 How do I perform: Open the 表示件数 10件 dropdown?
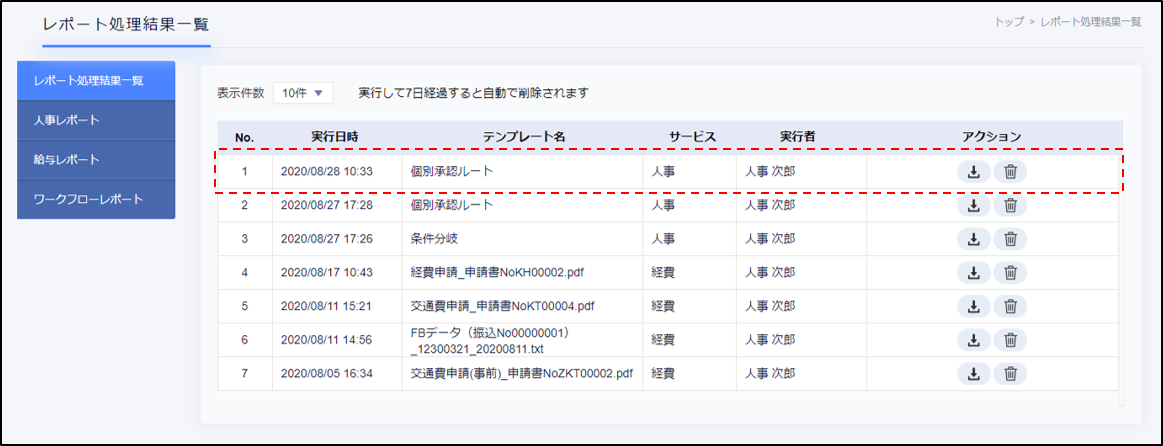tap(302, 93)
